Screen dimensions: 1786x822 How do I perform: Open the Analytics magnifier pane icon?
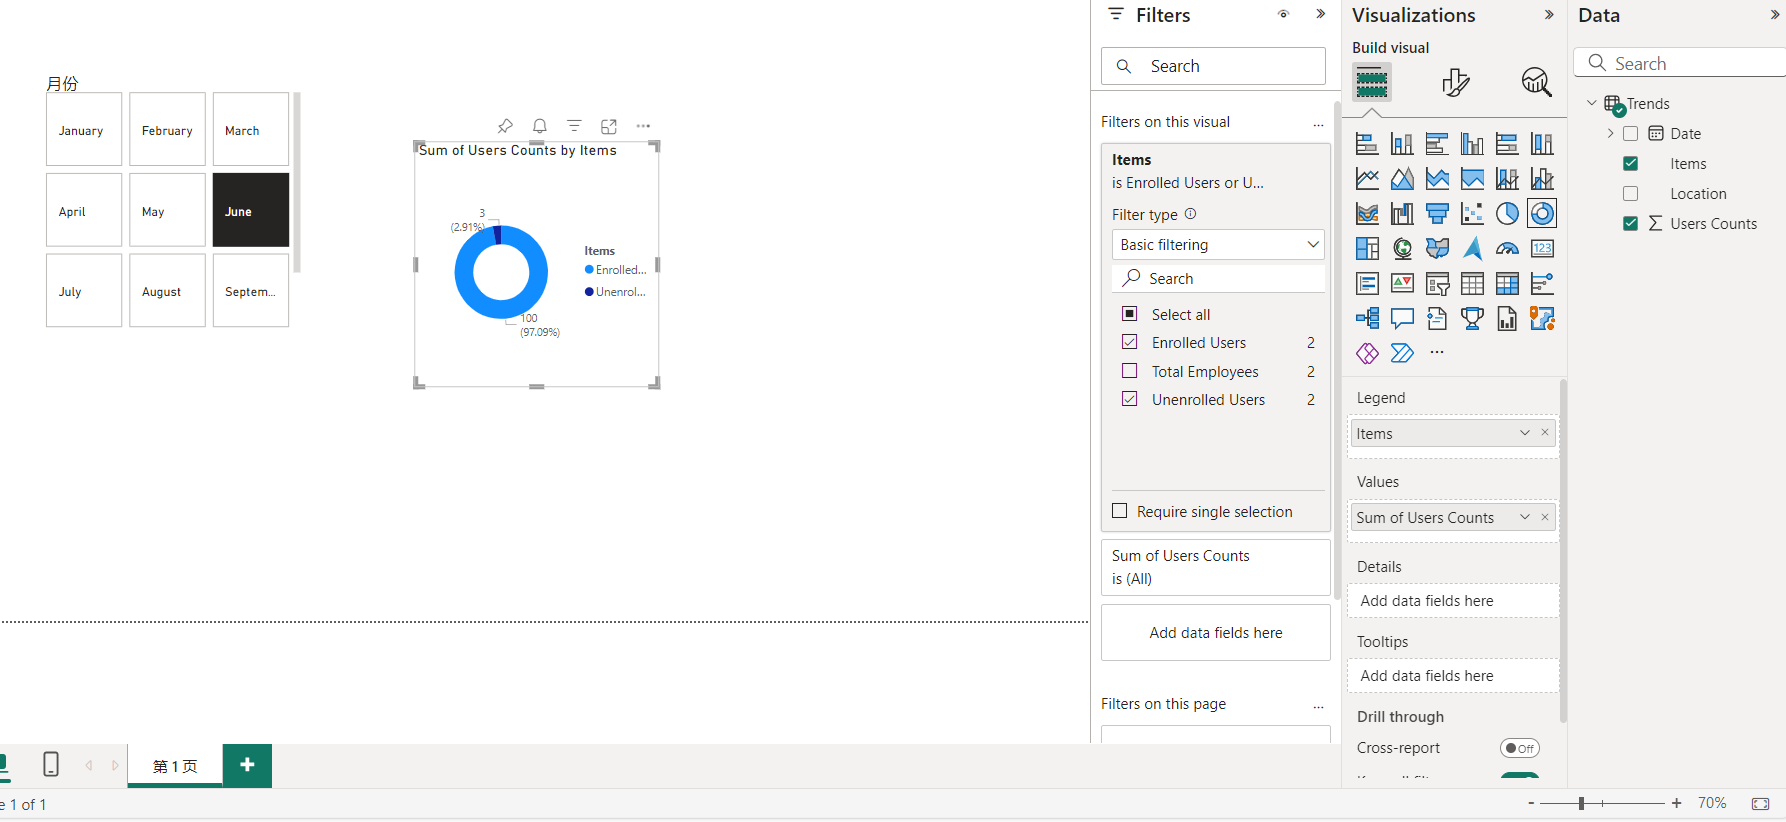pyautogui.click(x=1536, y=82)
